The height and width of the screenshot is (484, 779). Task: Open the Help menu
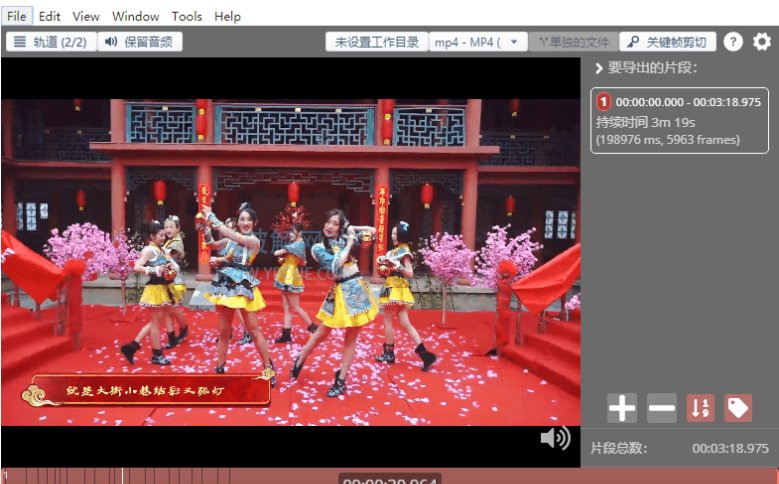(228, 16)
